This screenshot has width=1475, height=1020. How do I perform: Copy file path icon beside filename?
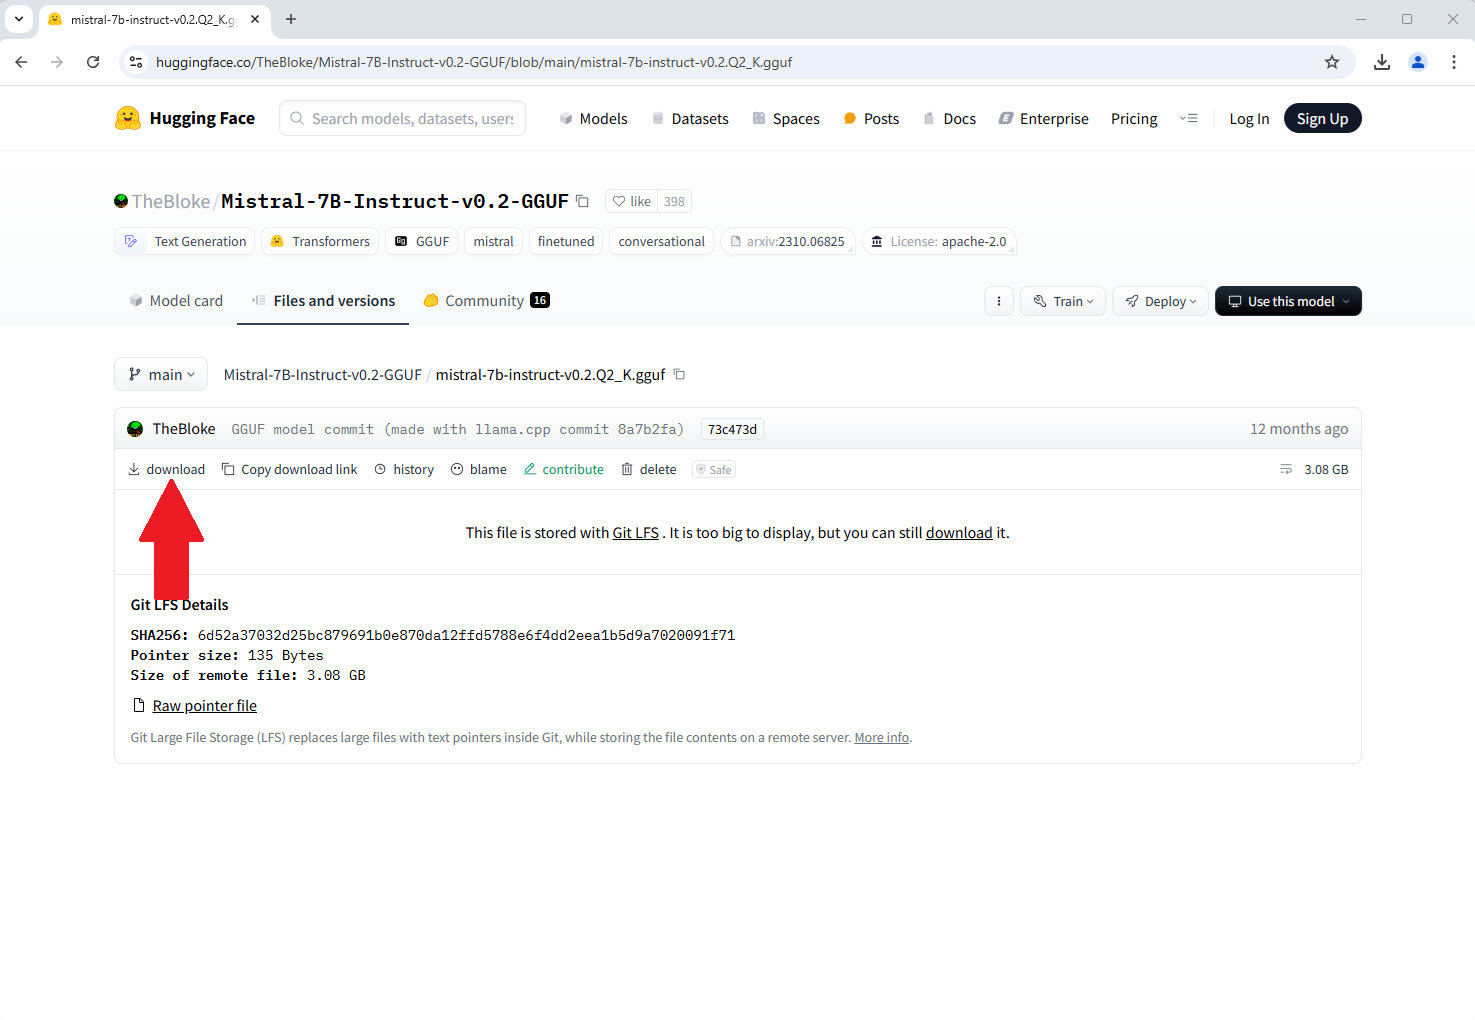tap(679, 374)
